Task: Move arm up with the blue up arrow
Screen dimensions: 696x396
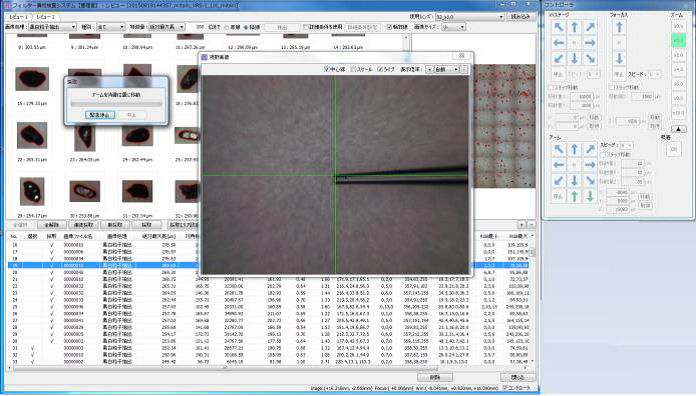Action: coord(574,149)
